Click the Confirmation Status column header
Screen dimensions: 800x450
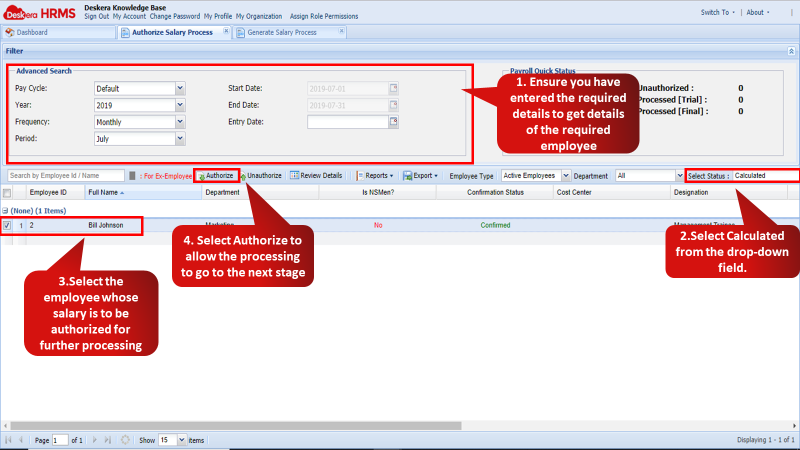(495, 193)
